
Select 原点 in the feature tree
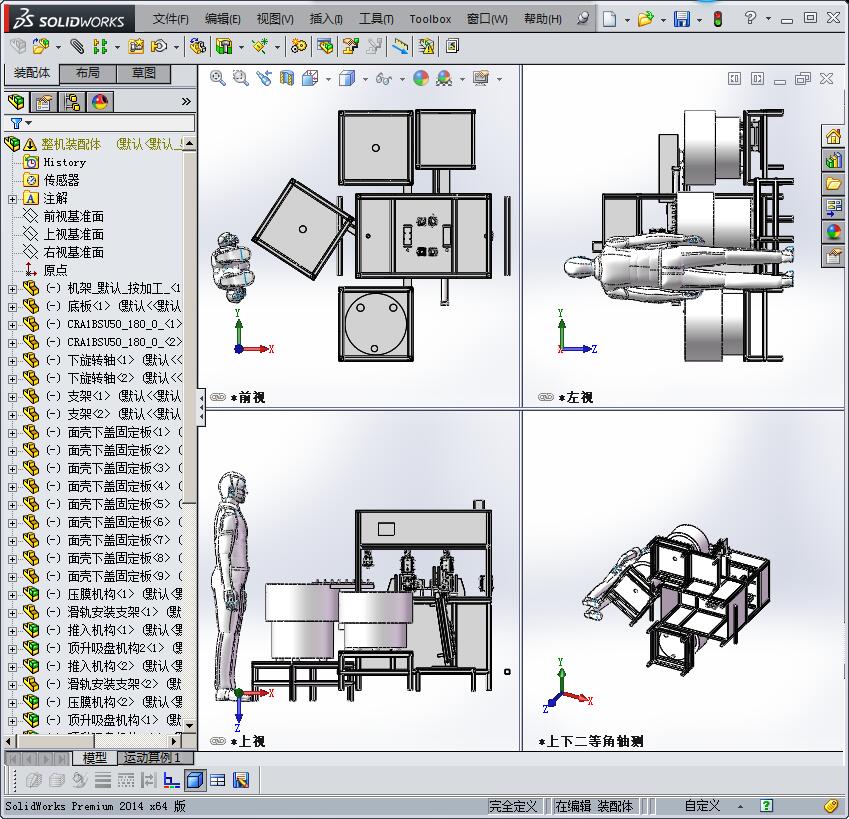(56, 270)
